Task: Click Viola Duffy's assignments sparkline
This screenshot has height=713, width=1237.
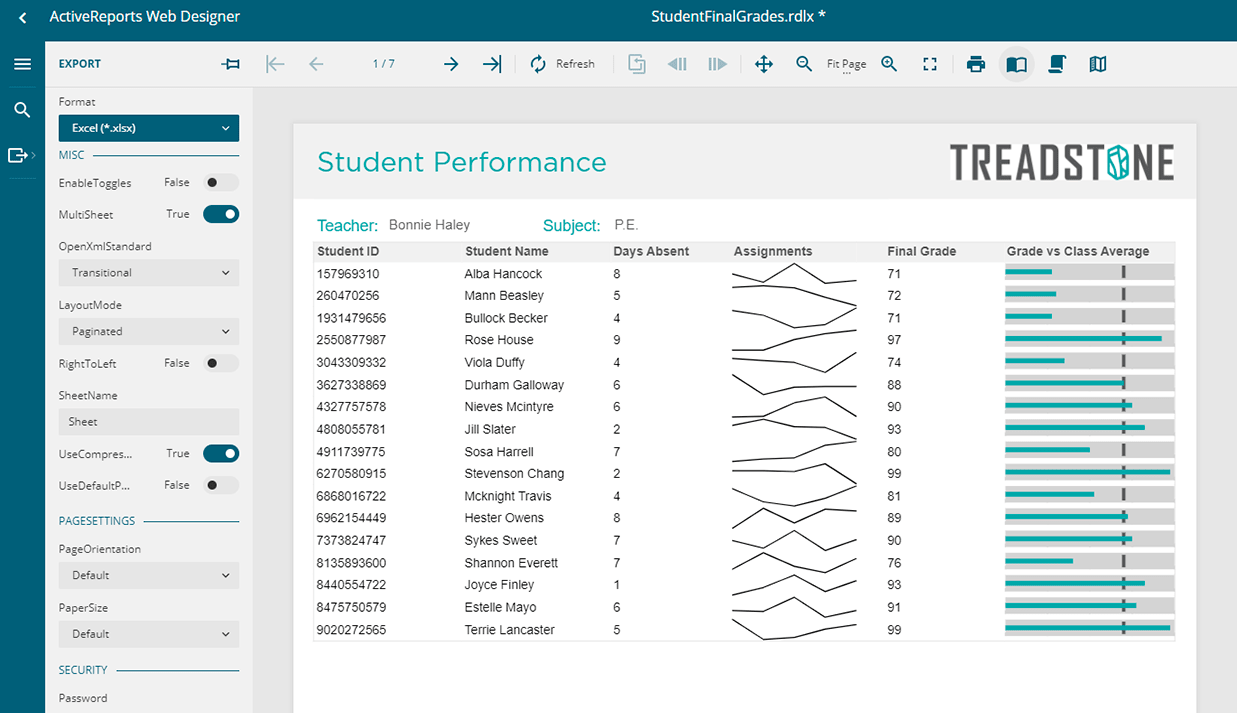Action: (x=794, y=362)
